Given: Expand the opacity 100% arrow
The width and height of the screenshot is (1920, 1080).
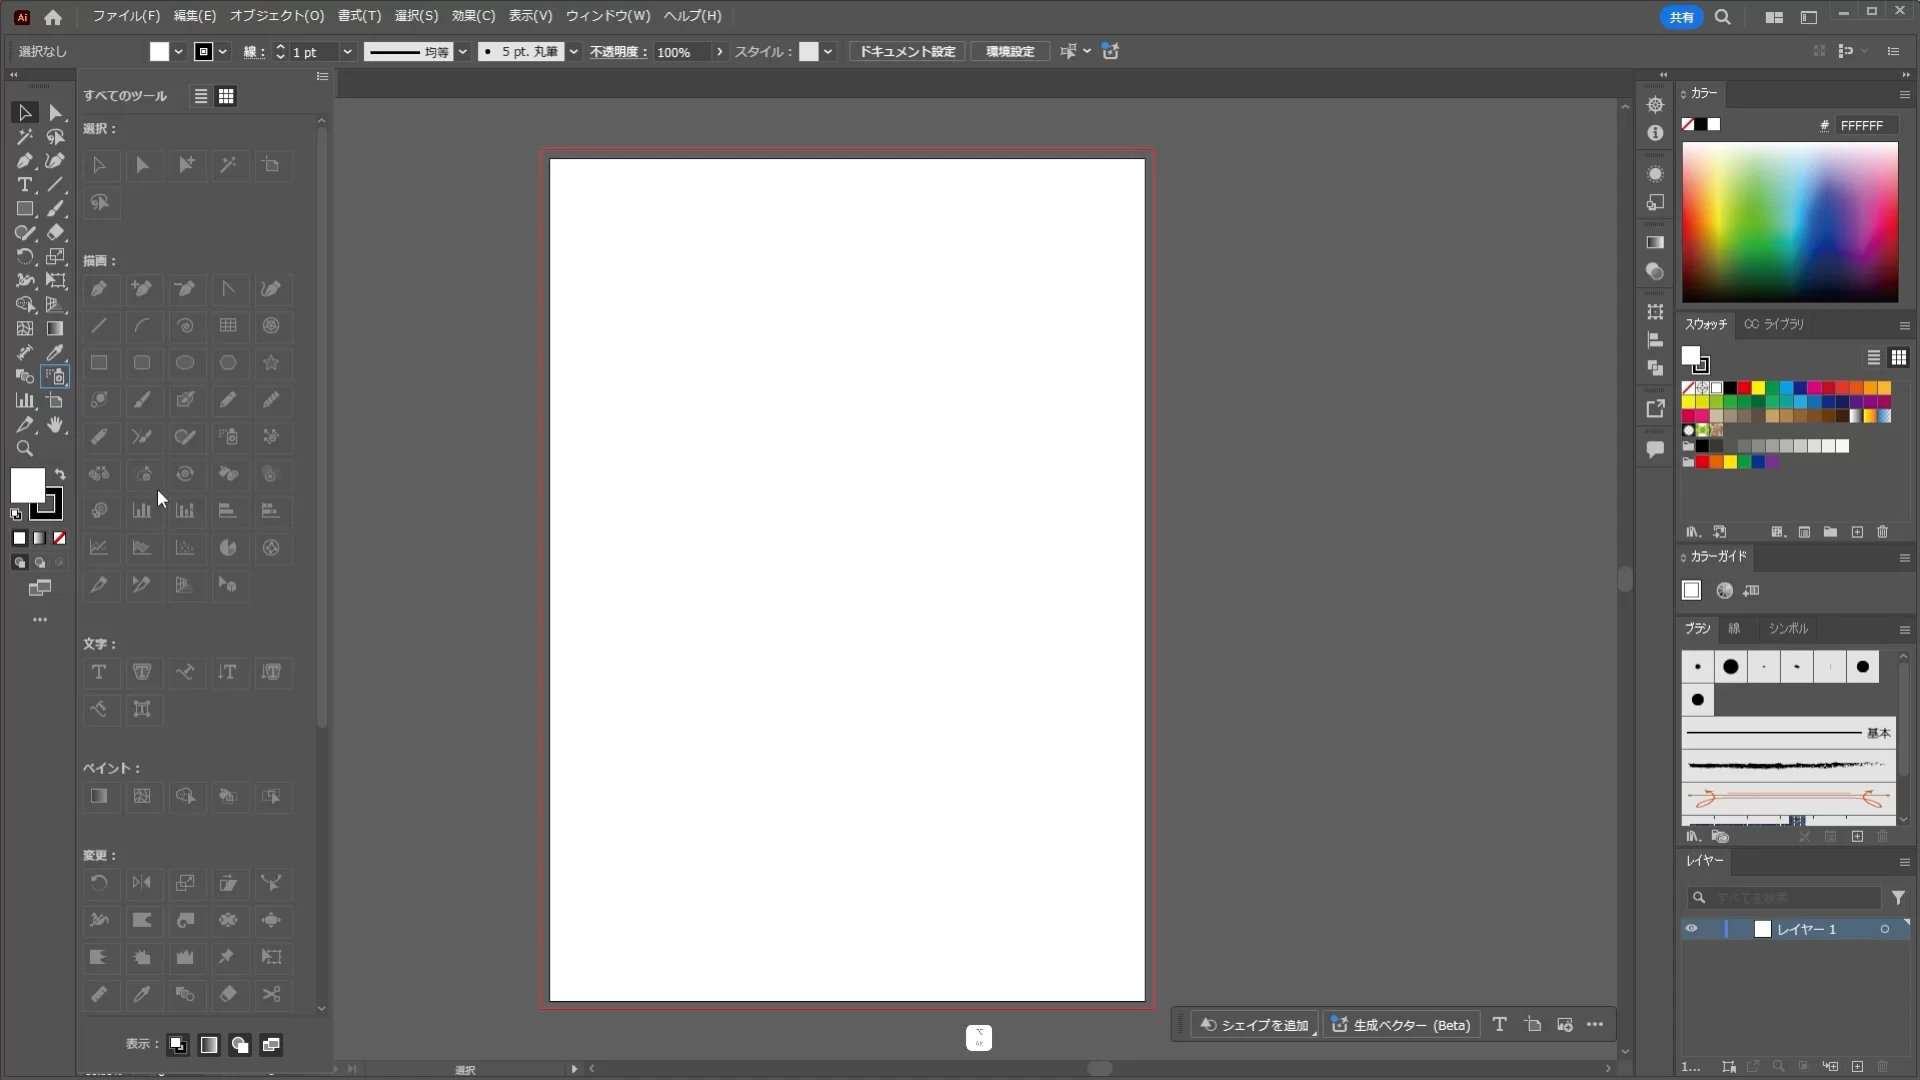Looking at the screenshot, I should tap(719, 52).
